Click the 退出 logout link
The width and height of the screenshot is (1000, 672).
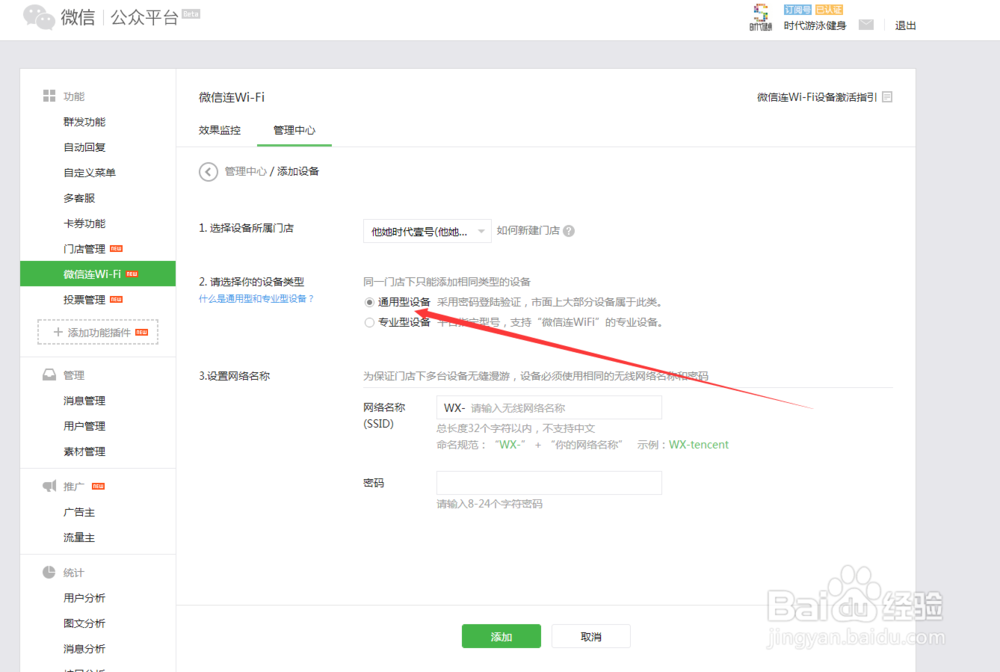906,26
